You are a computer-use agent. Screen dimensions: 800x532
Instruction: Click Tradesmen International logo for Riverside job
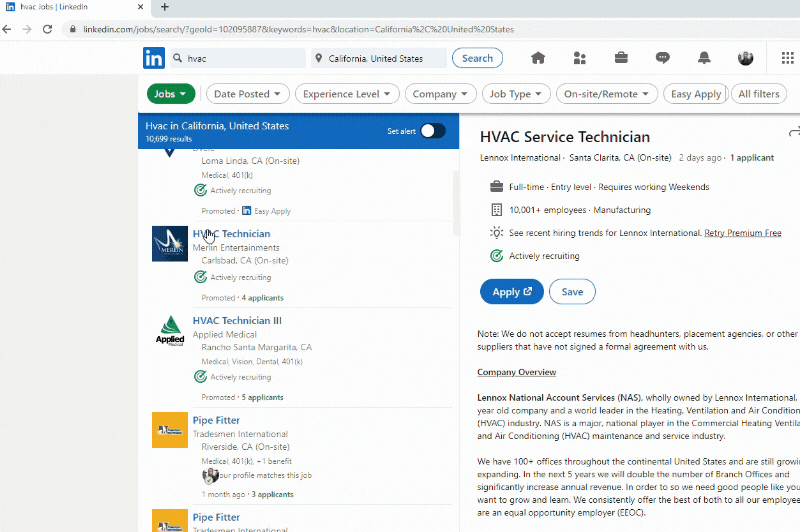[x=170, y=430]
